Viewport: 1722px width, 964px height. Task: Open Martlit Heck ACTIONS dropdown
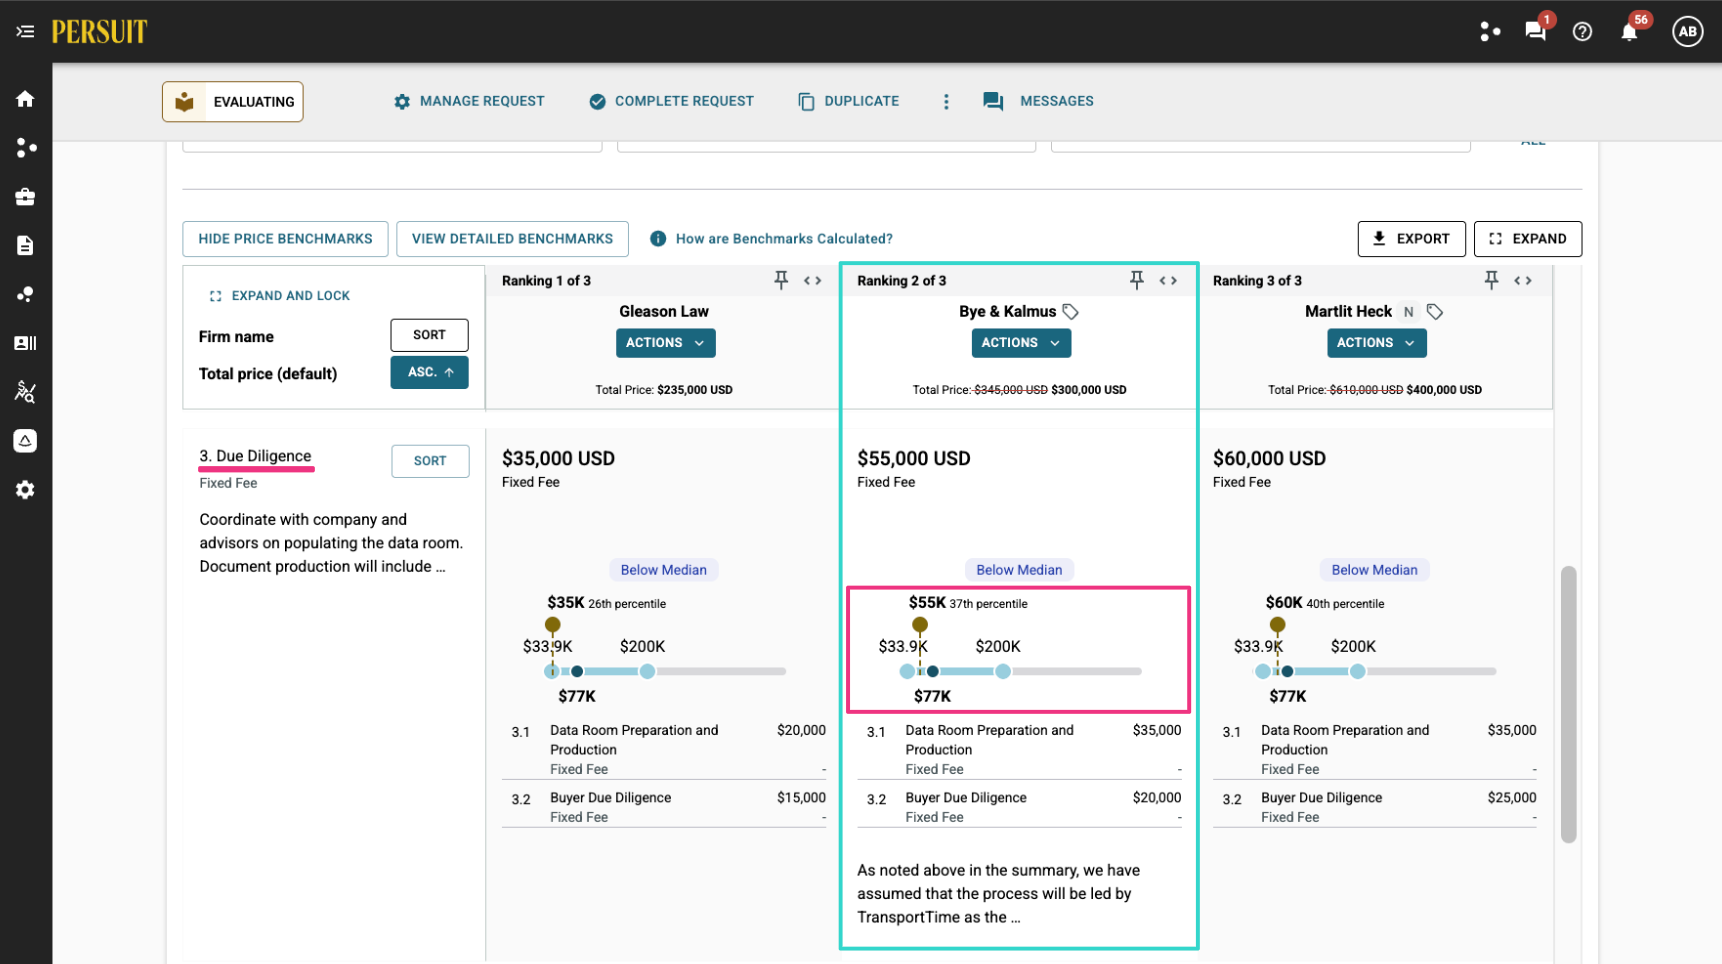1376,343
